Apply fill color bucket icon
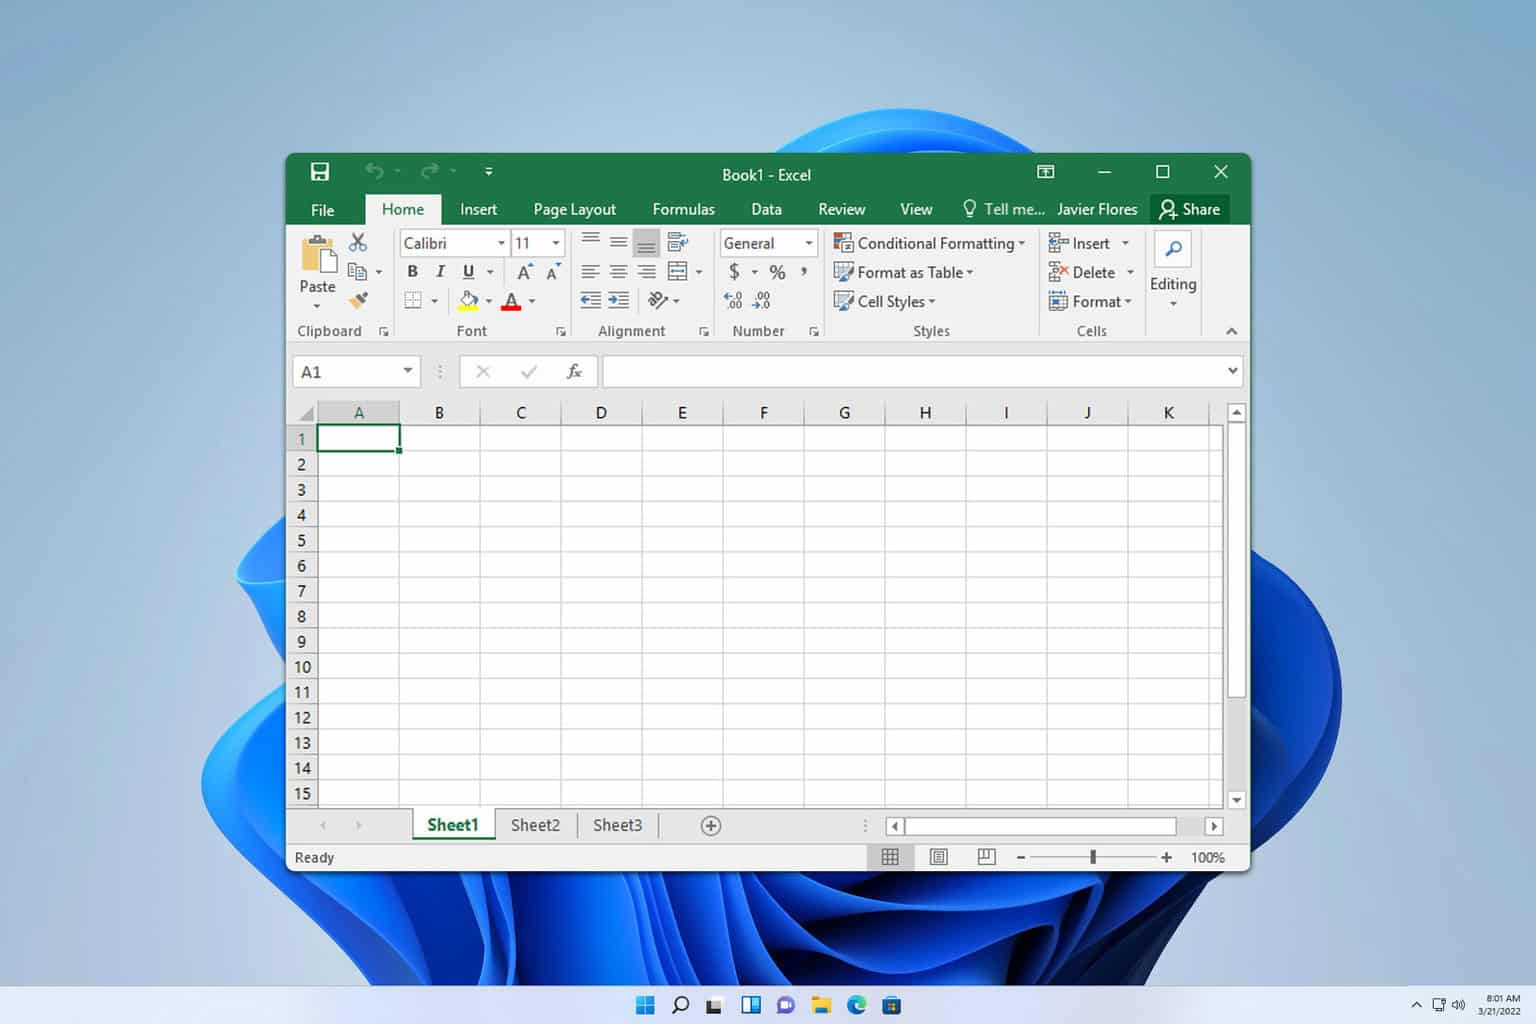The height and width of the screenshot is (1024, 1536). coord(468,300)
